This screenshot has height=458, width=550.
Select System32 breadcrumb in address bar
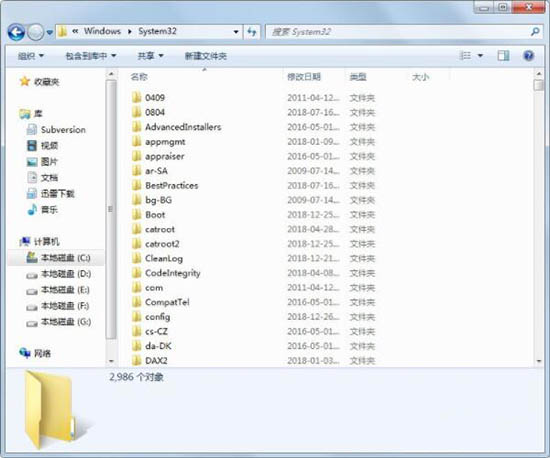[157, 31]
